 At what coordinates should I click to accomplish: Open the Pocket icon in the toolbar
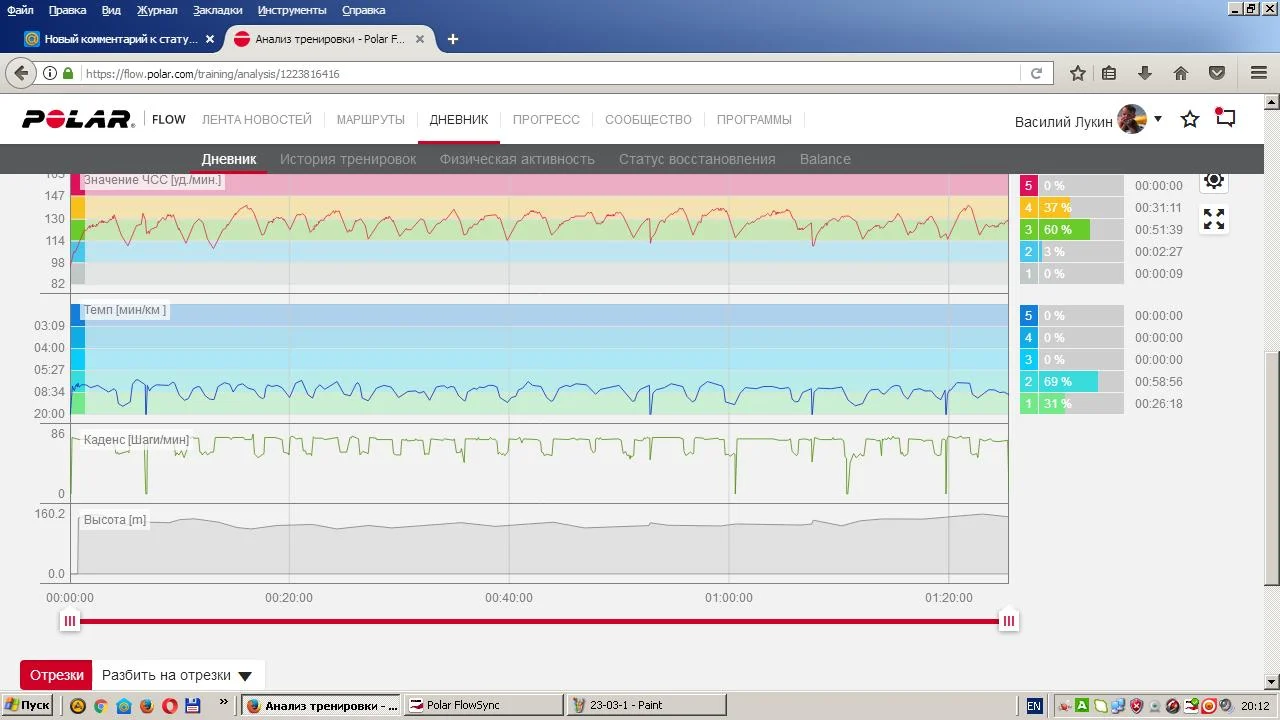pos(1217,73)
